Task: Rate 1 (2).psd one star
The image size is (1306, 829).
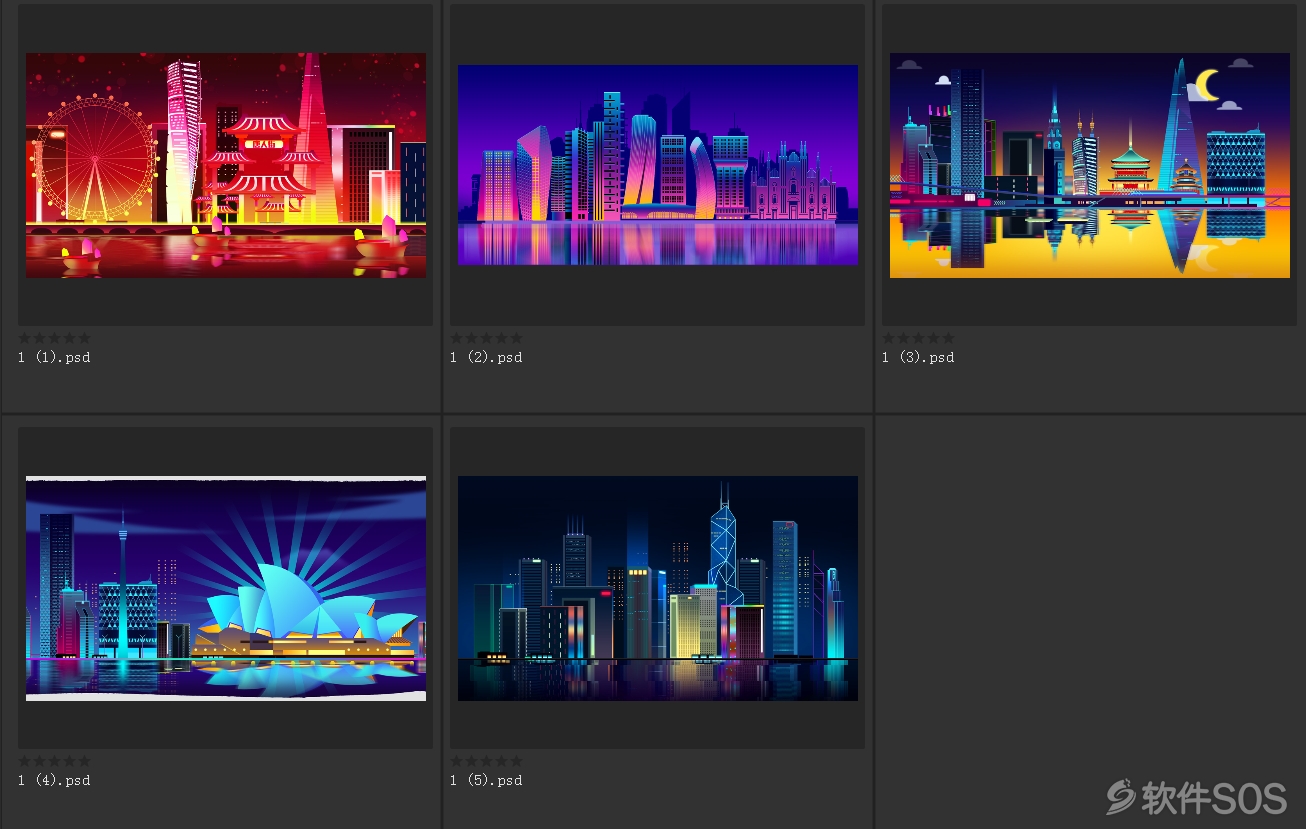Action: 457,338
